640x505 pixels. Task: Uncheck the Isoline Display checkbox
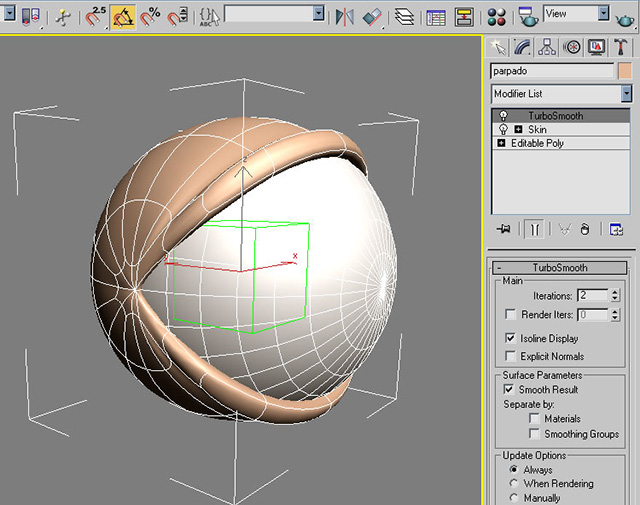click(510, 338)
